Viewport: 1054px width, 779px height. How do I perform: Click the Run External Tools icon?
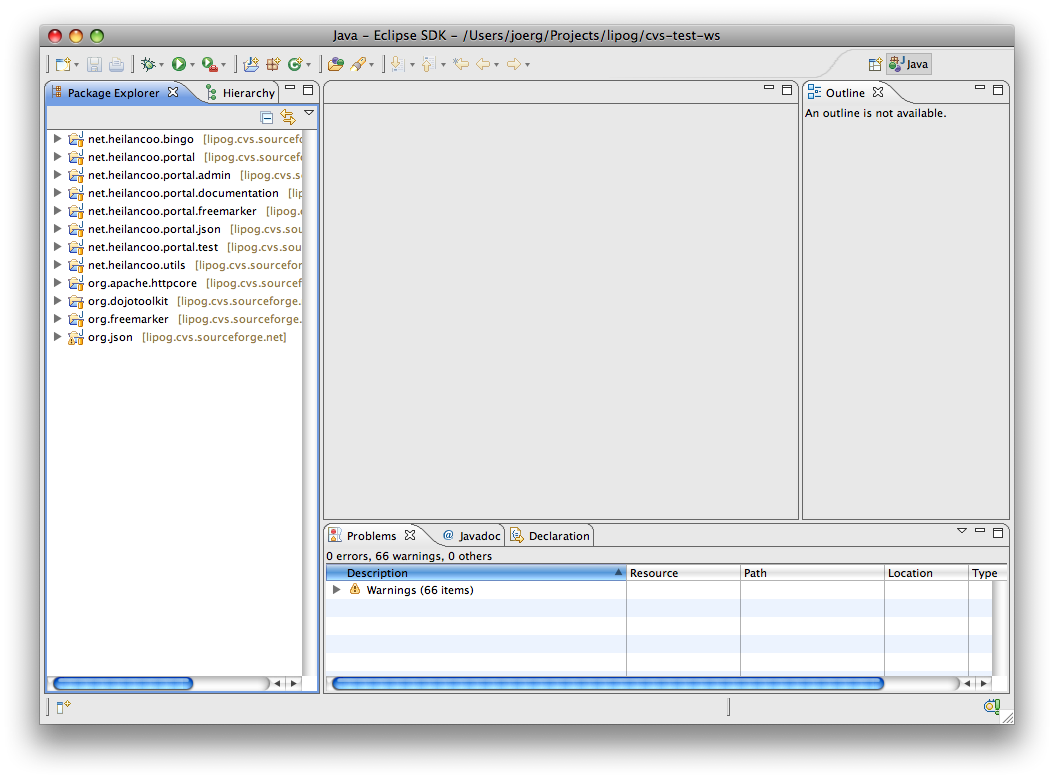point(208,64)
